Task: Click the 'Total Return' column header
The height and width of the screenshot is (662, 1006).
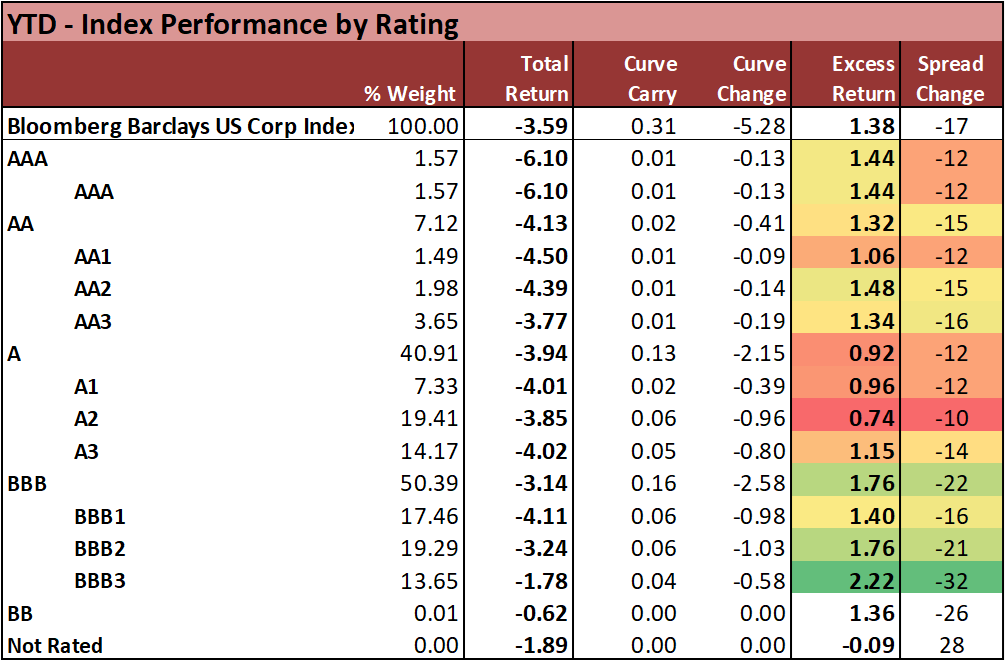Action: pos(537,79)
